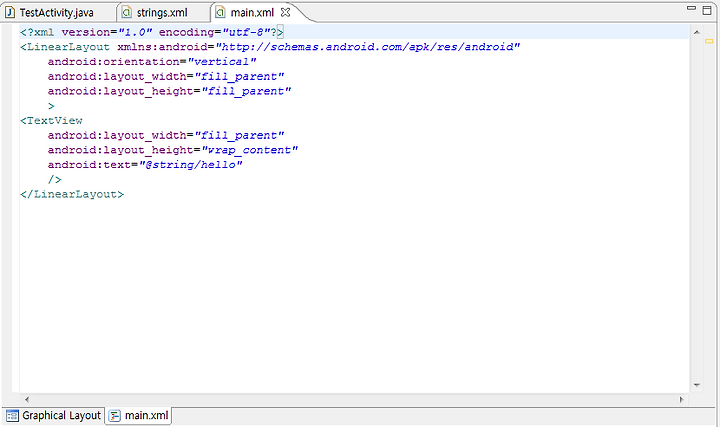Click the opening LinearLayout tag

point(65,47)
